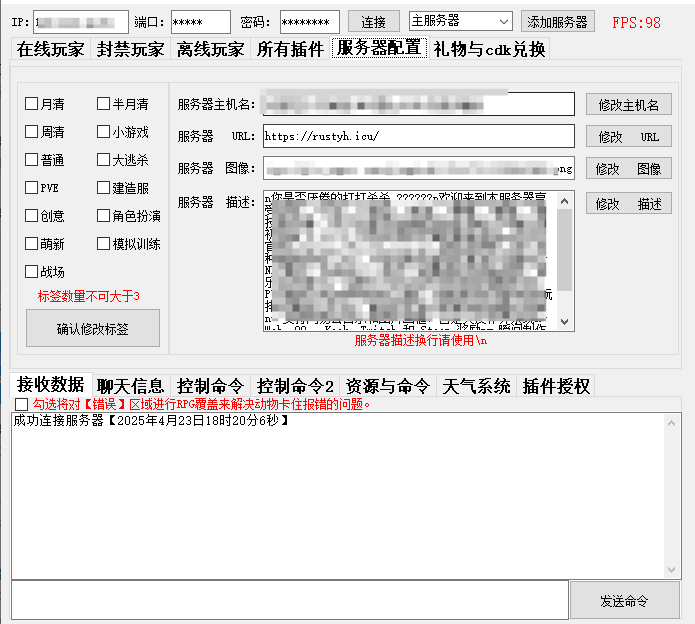Click the 修改 图像 button

coord(629,168)
